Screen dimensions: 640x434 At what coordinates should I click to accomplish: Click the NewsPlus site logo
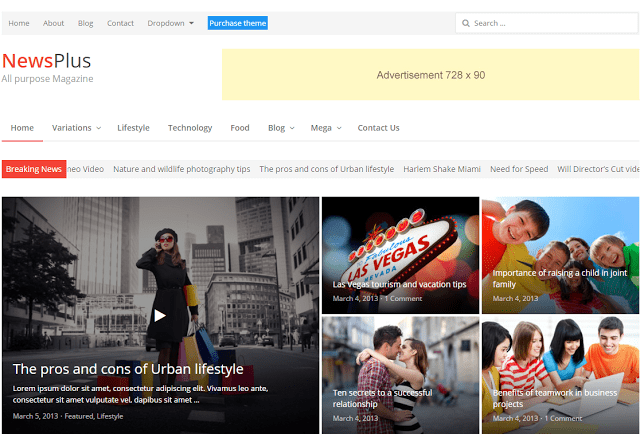click(47, 62)
